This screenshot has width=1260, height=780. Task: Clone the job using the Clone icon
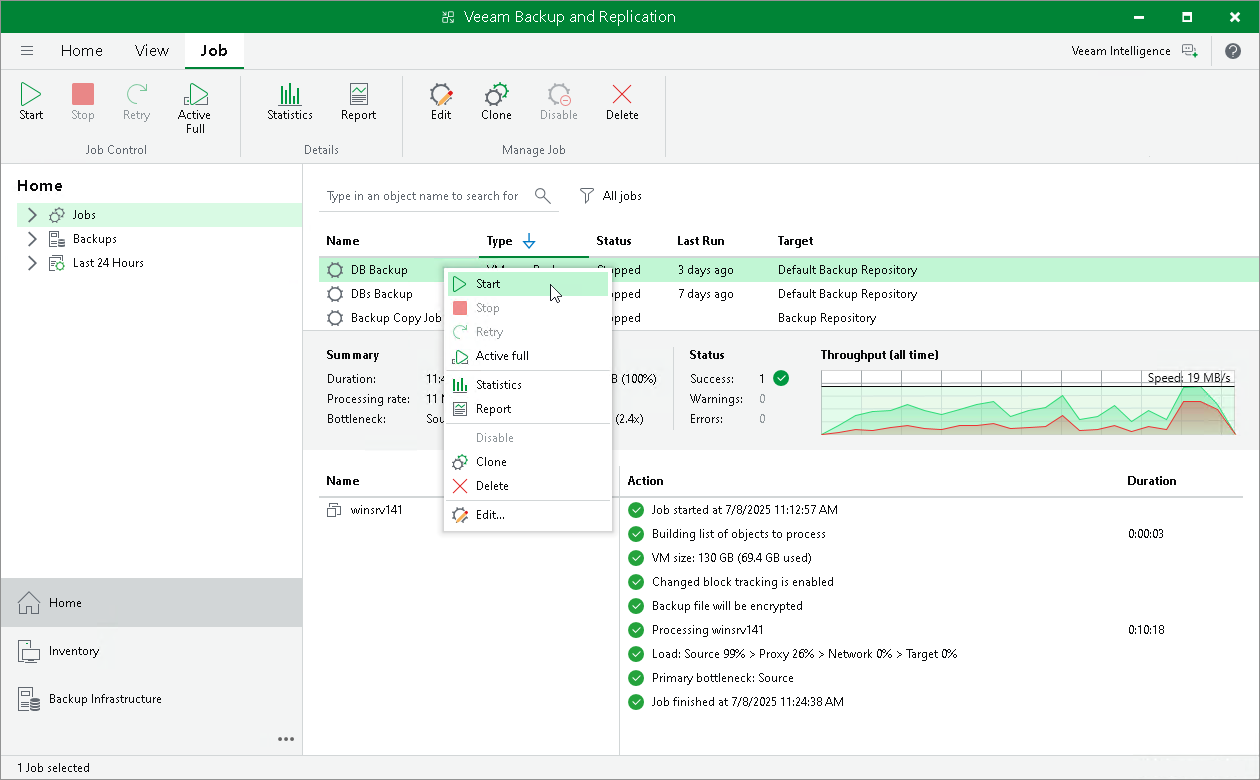point(496,100)
